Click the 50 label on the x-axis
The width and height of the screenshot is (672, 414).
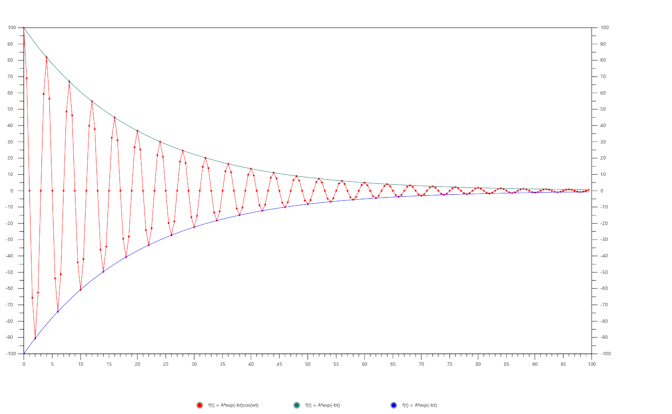pyautogui.click(x=308, y=364)
